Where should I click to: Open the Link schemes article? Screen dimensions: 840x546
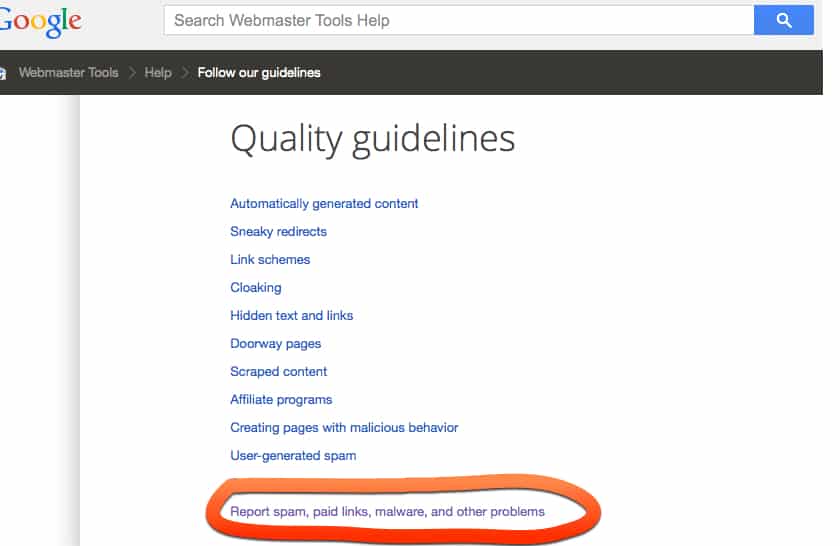click(x=270, y=260)
